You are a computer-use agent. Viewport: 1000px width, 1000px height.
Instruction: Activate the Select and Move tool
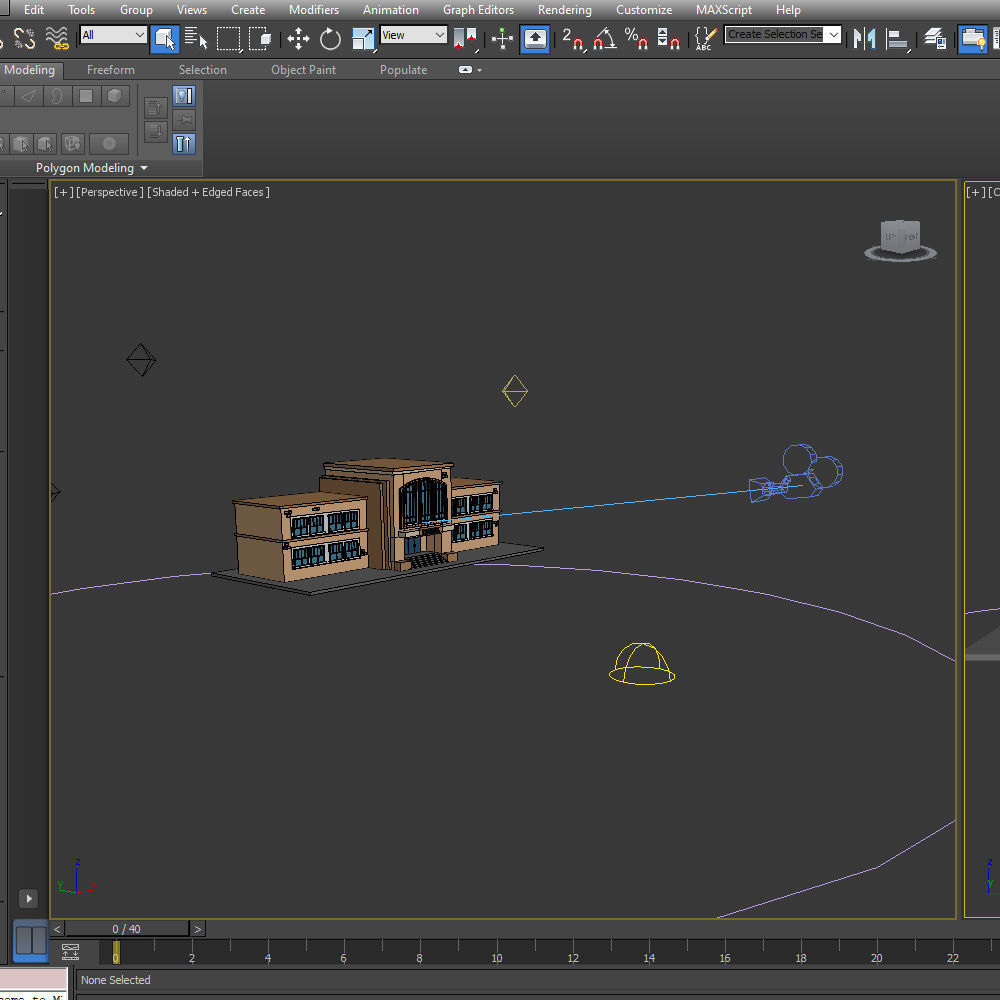(298, 39)
